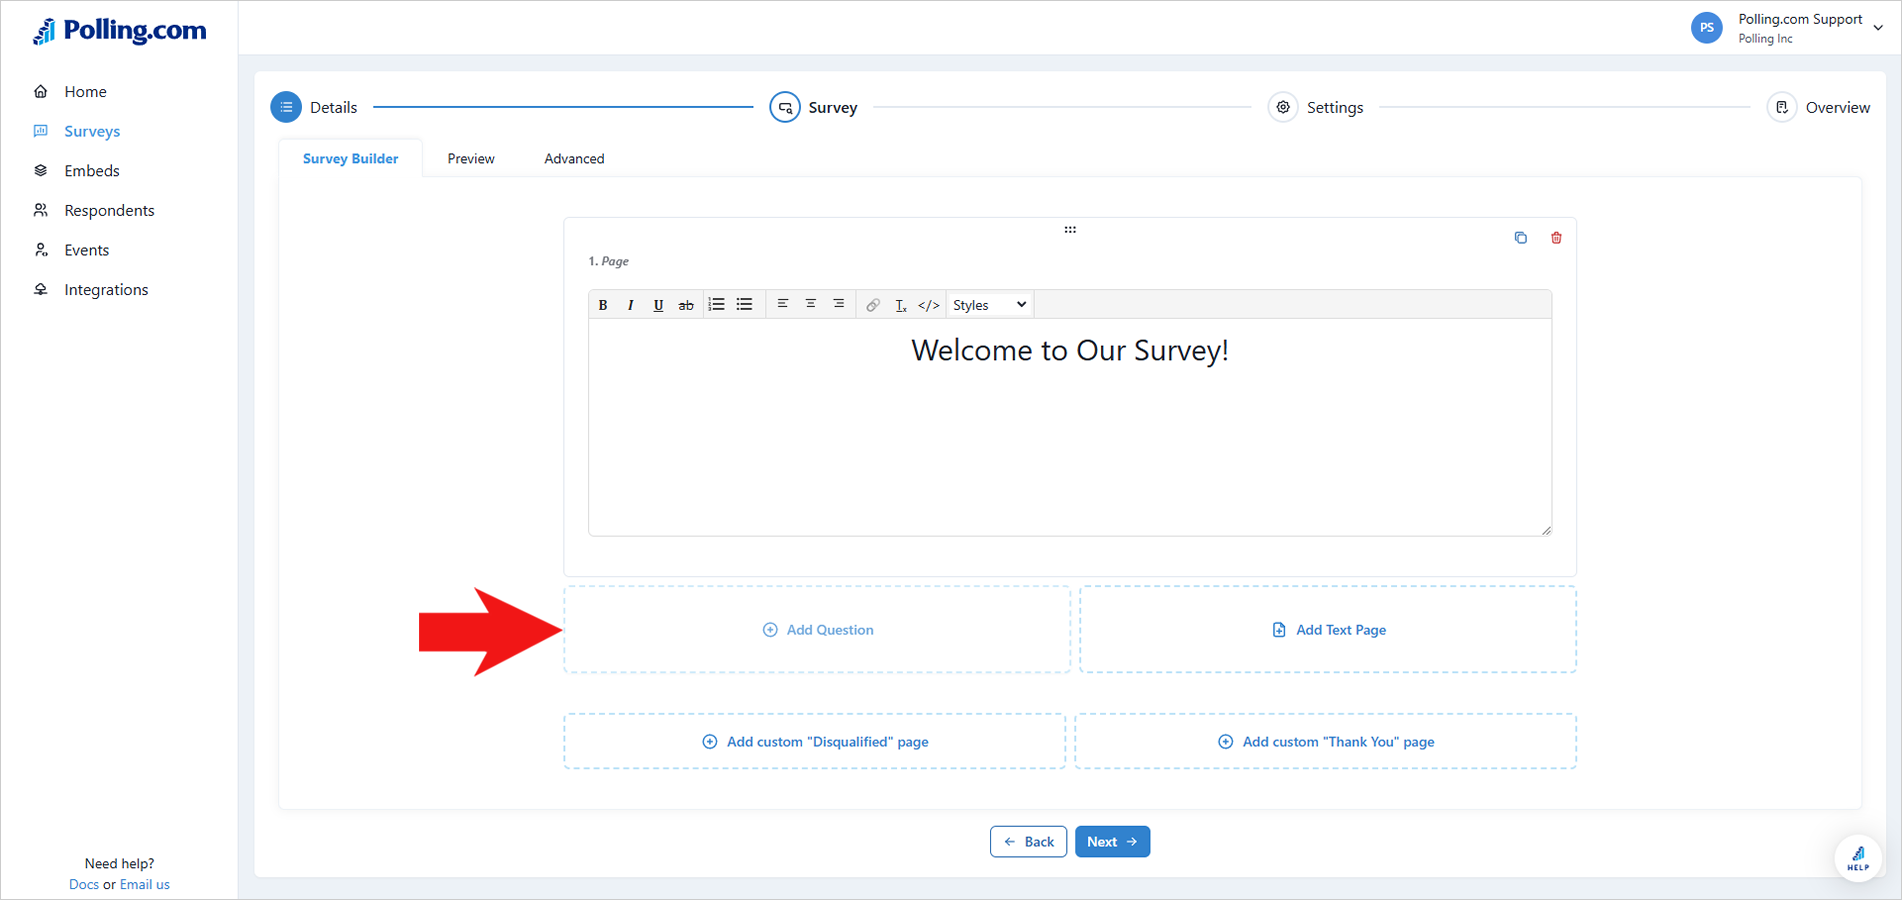The image size is (1902, 900).
Task: Grab the page drag handle dots
Action: [1070, 230]
